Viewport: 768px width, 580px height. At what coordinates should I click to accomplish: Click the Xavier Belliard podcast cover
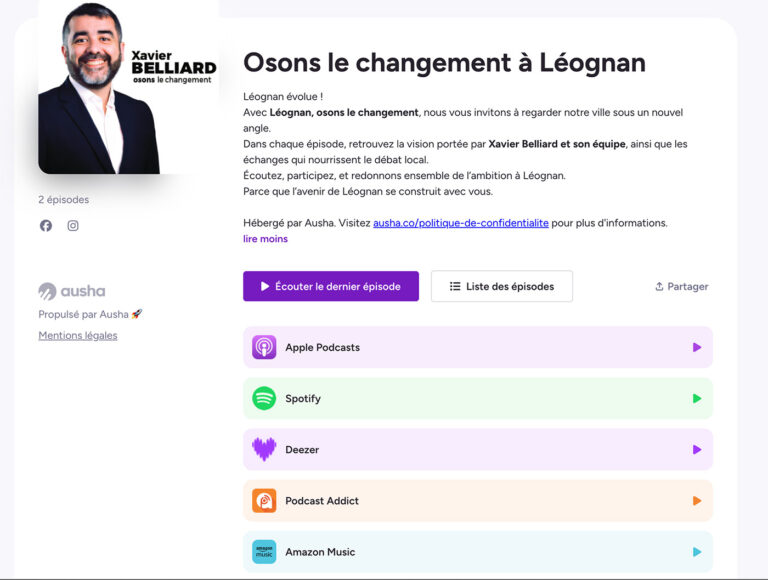pos(128,86)
